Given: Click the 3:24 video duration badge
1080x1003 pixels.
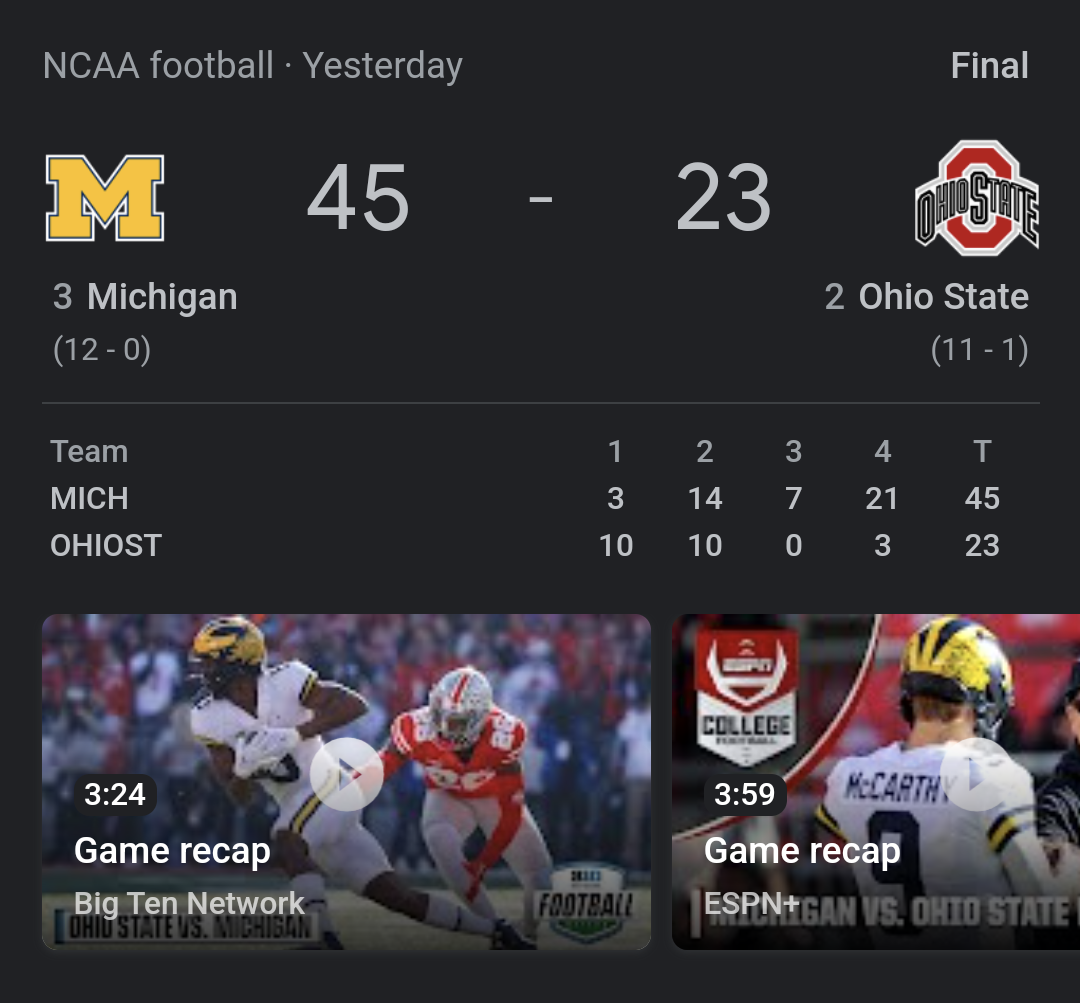Looking at the screenshot, I should click(x=115, y=794).
